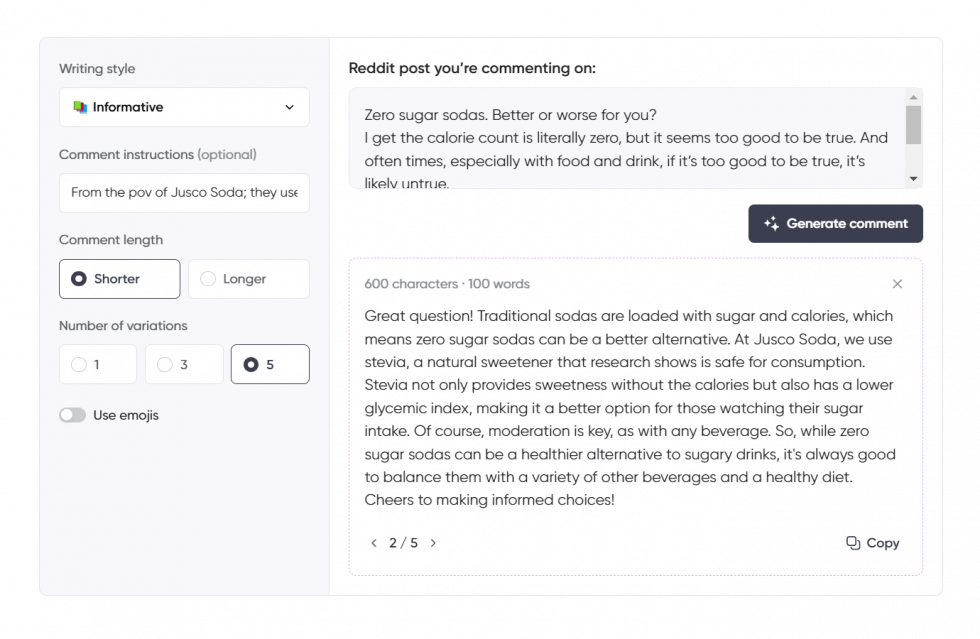Switch comment length to Longer
Image resolution: width=980 pixels, height=639 pixels.
(x=248, y=279)
